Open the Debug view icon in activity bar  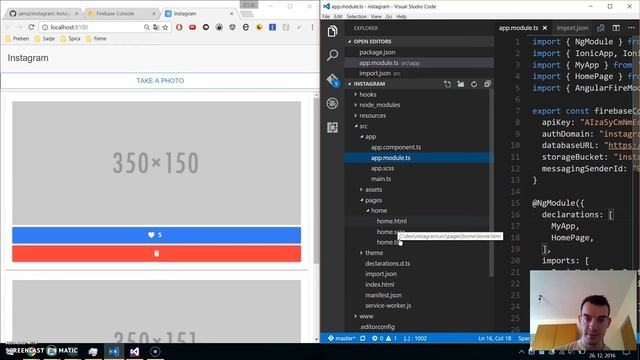tap(332, 103)
